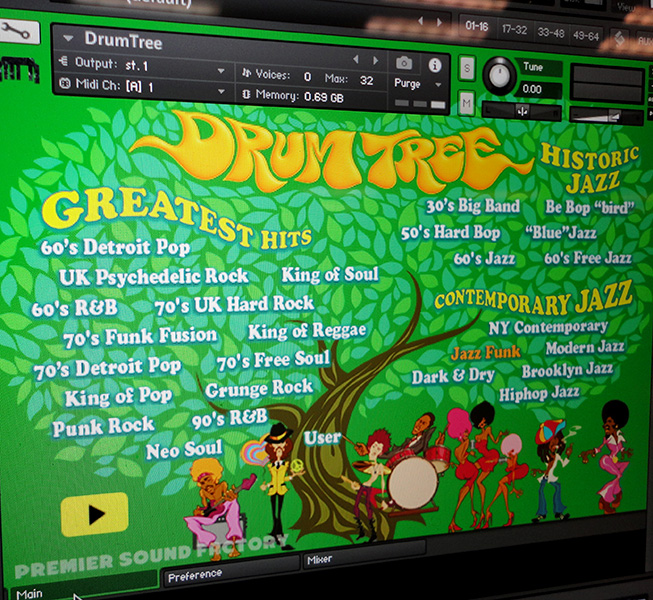
Task: Click the Tune value 0.00 field
Action: 538,89
